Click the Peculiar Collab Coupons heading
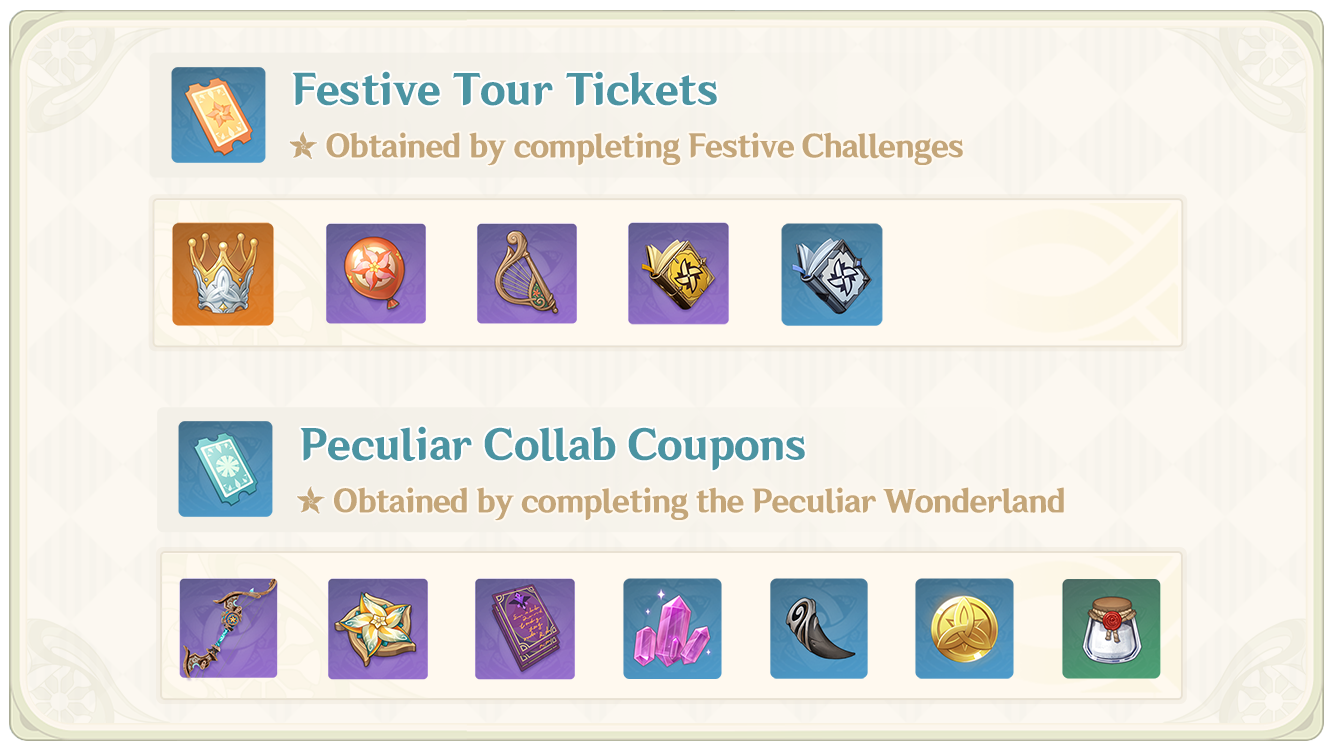This screenshot has height=750, width=1334. coord(553,445)
